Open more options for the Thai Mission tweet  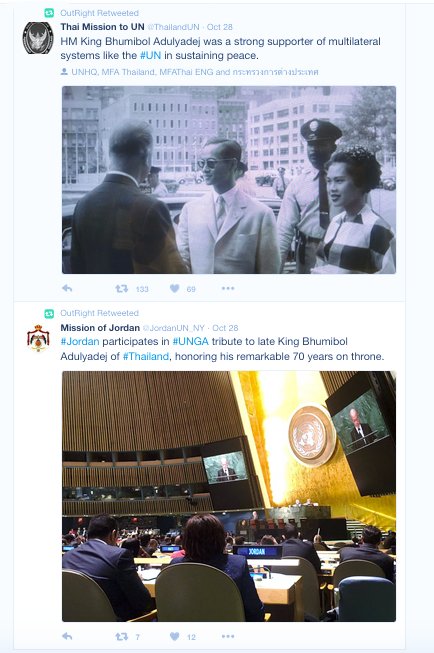[x=228, y=288]
